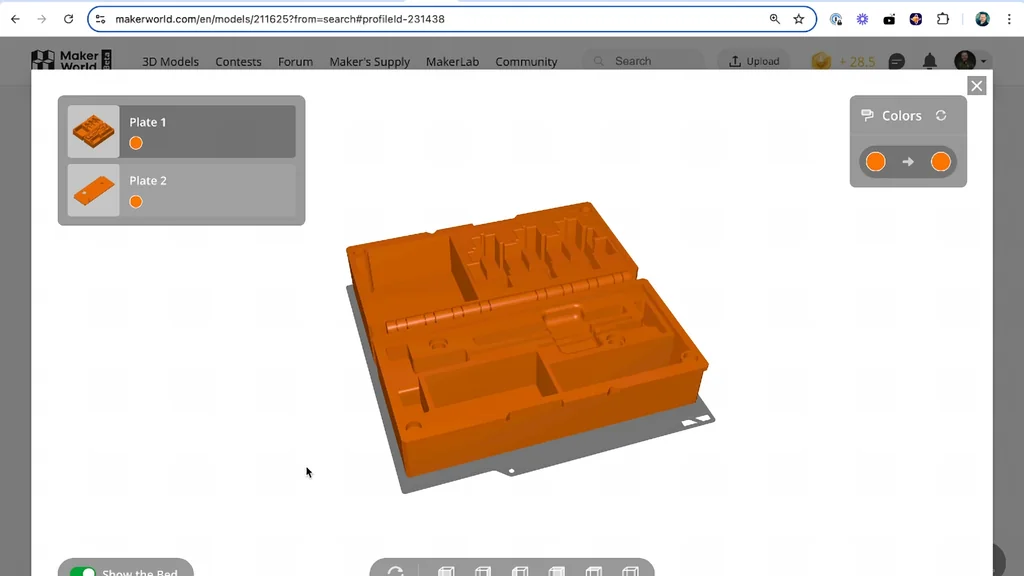Screen dimensions: 1024x576
Task: Open the Contests page
Action: (x=238, y=61)
